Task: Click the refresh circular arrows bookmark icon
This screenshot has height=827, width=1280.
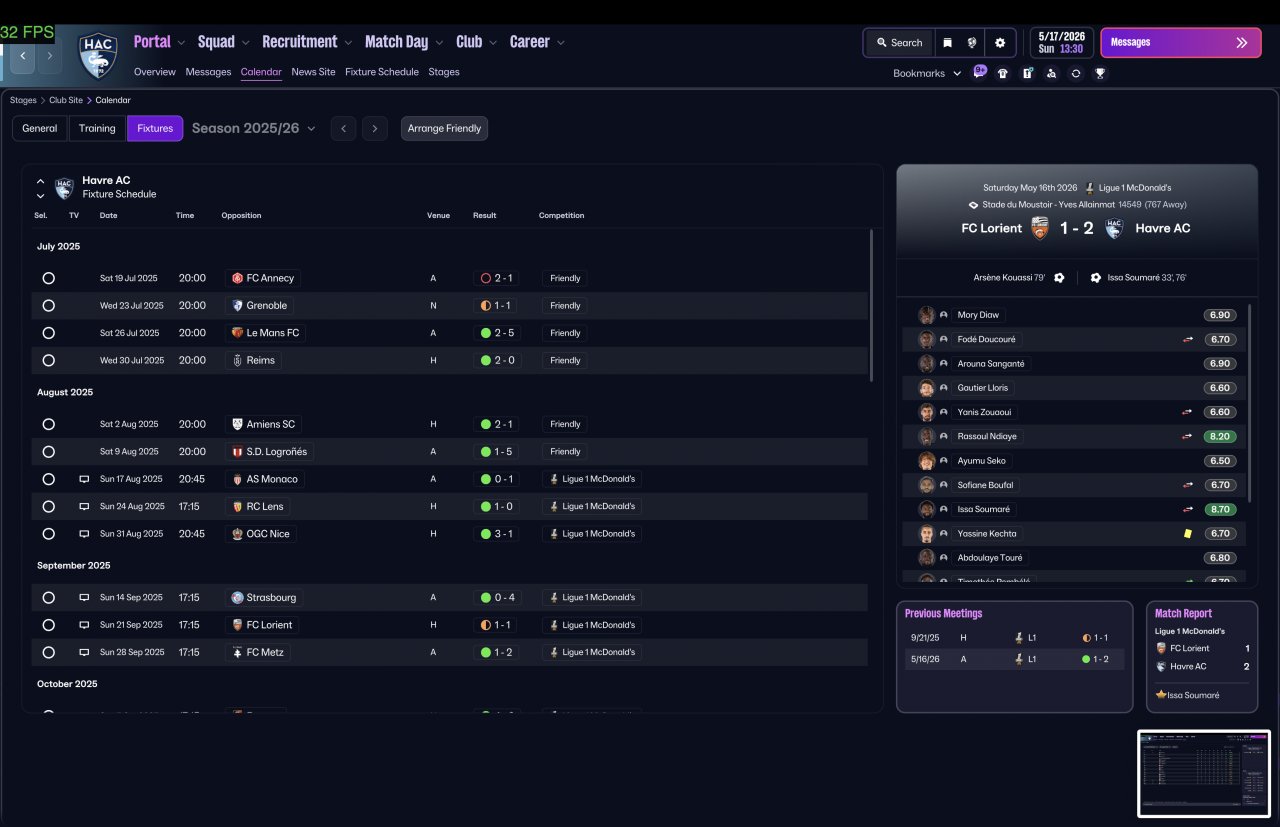Action: (x=1075, y=73)
